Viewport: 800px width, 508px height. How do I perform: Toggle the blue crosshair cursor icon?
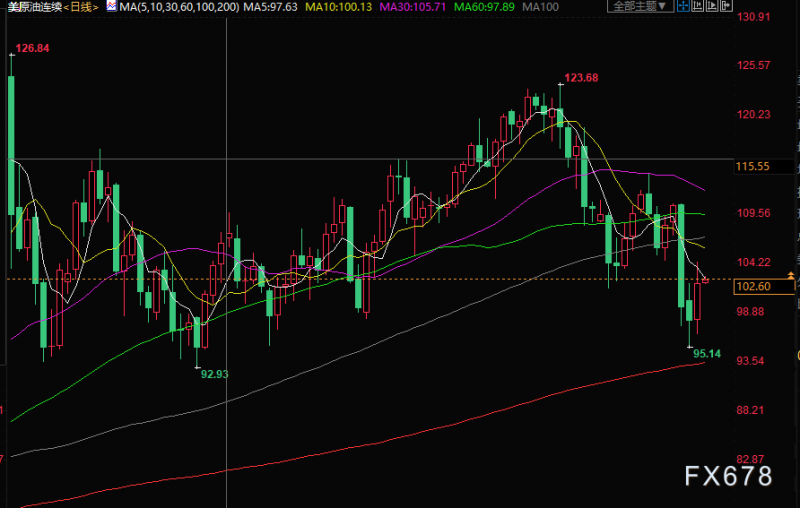[683, 6]
